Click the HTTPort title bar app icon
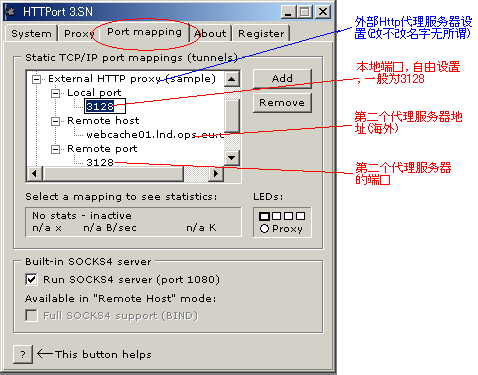The image size is (478, 375). [11, 12]
